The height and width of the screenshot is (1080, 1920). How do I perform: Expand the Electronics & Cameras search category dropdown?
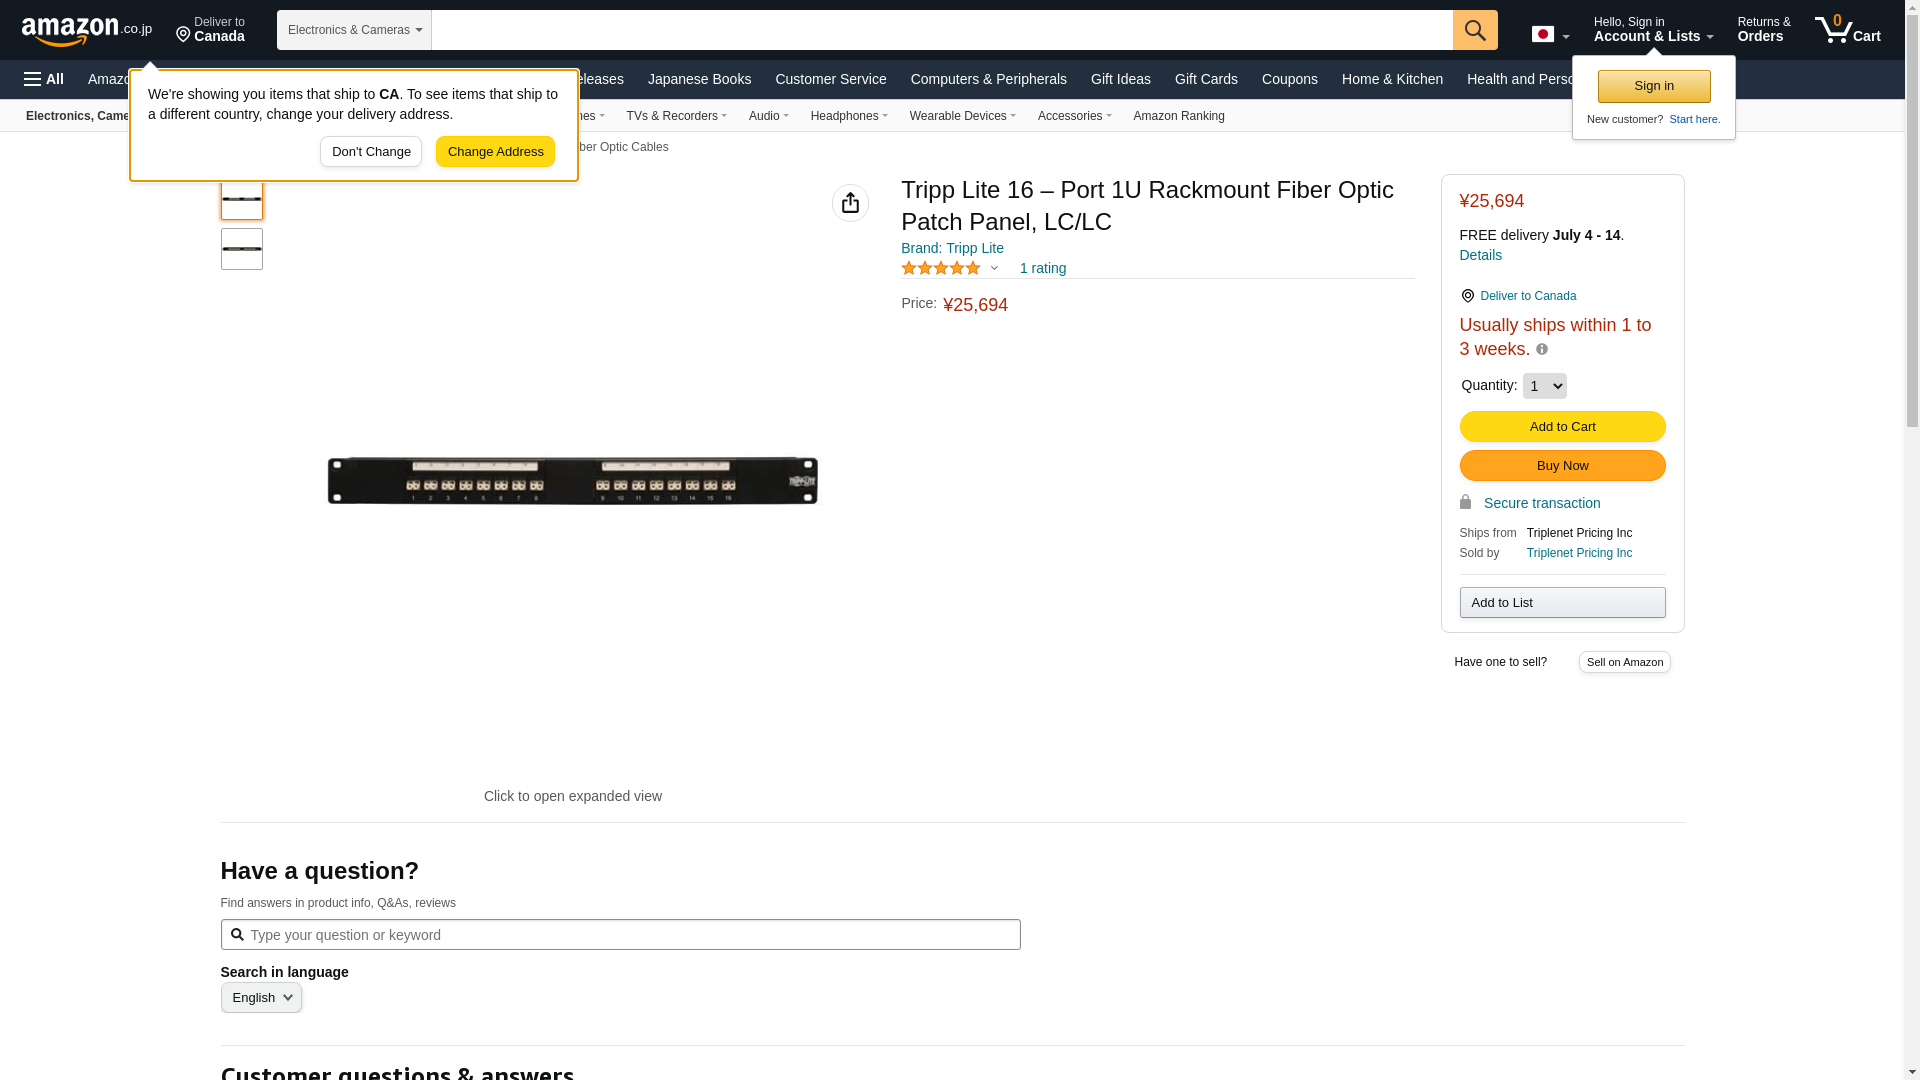(x=354, y=30)
